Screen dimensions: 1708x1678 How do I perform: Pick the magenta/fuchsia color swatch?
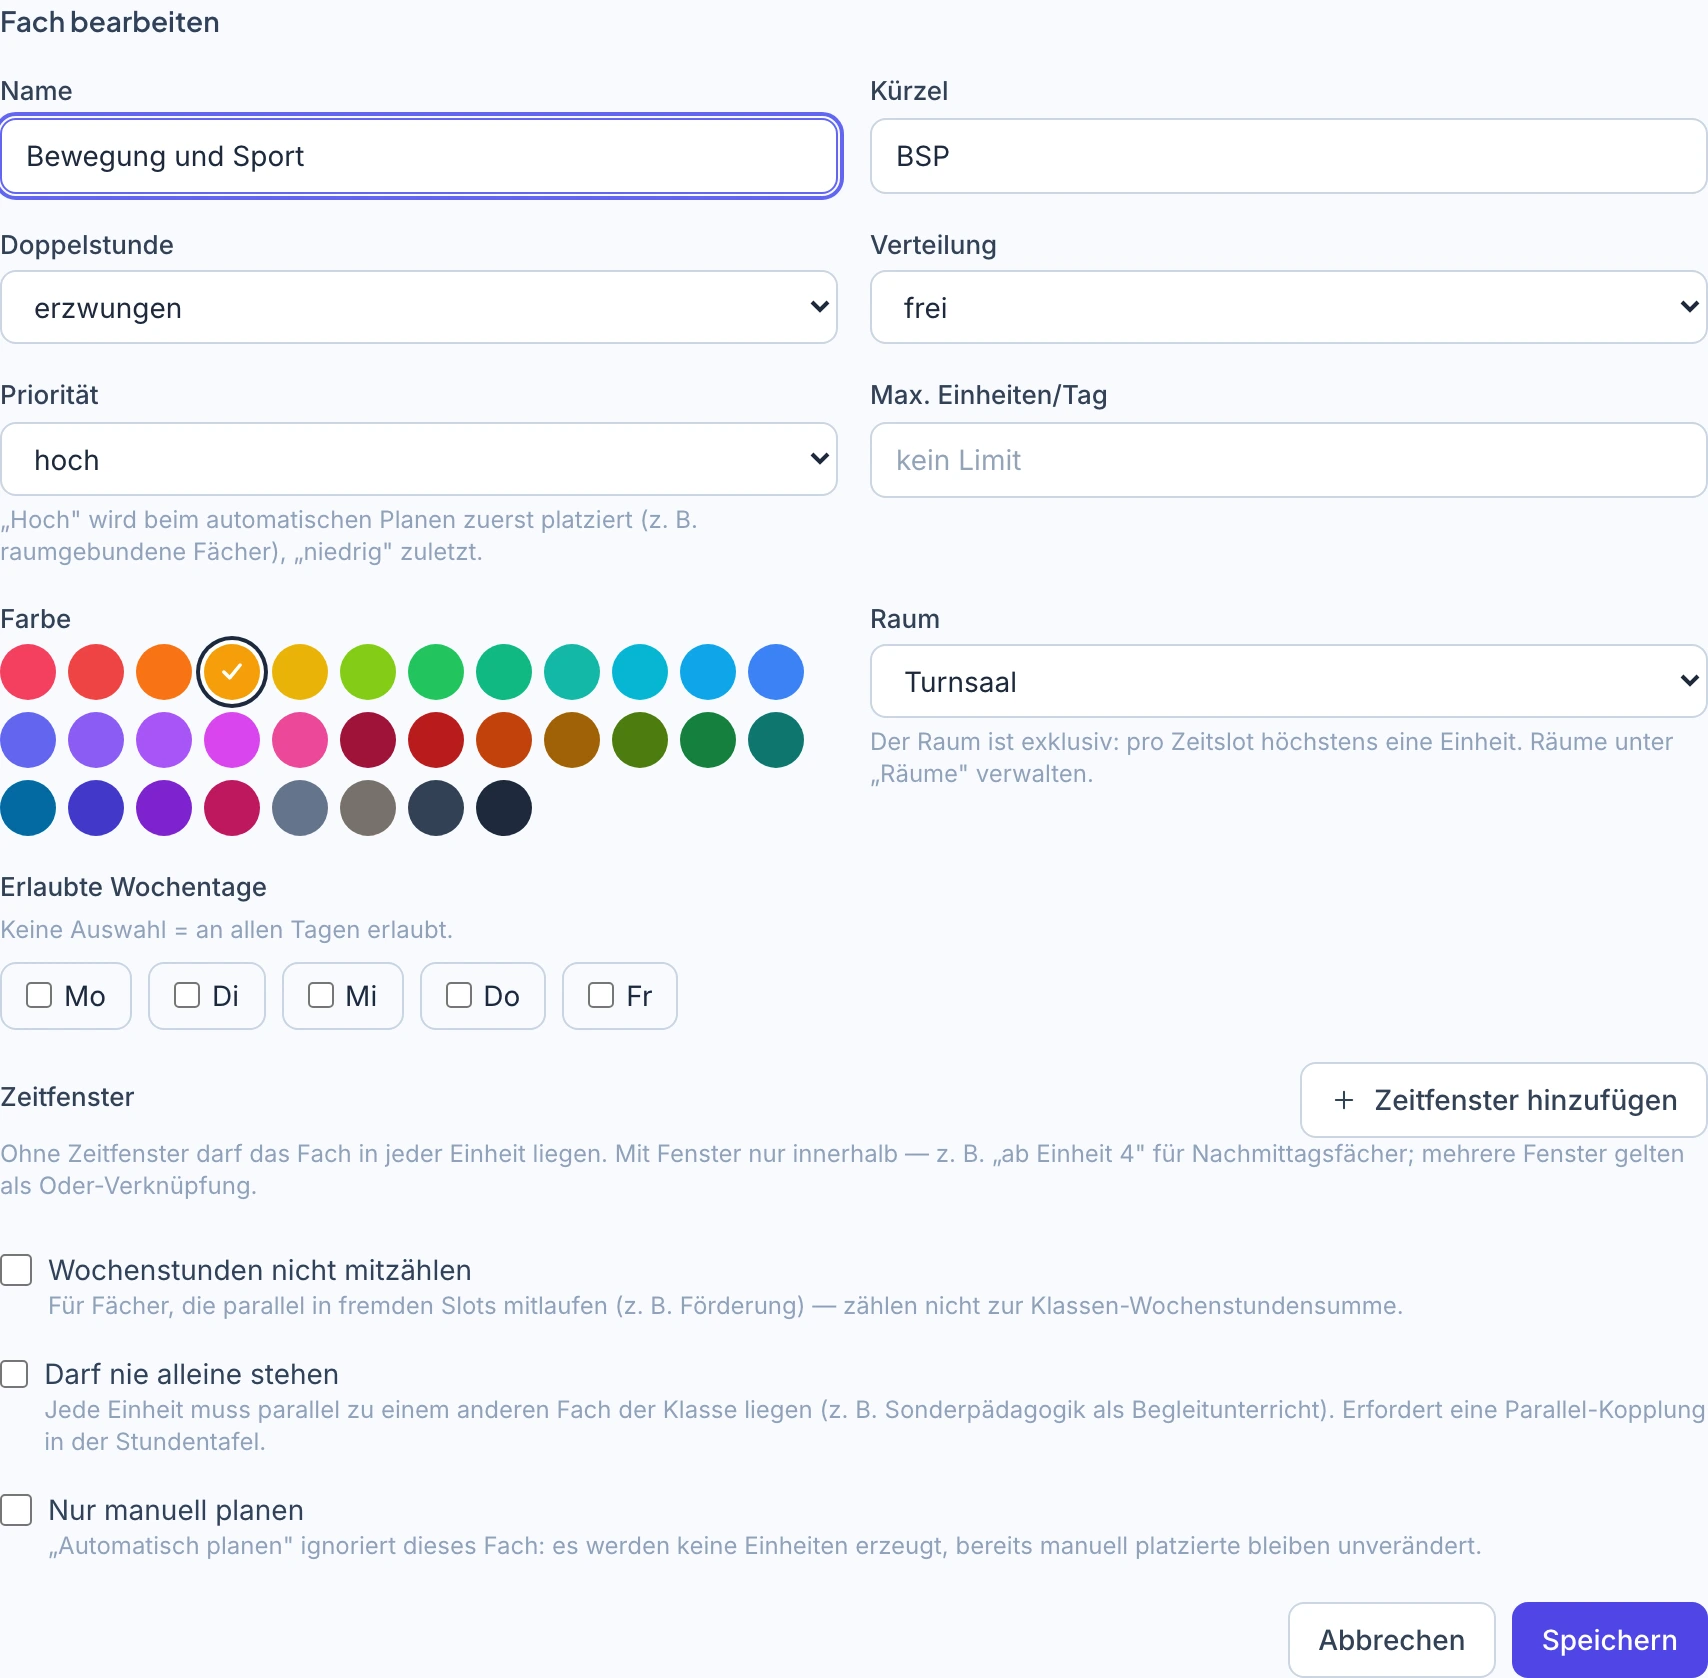(232, 740)
